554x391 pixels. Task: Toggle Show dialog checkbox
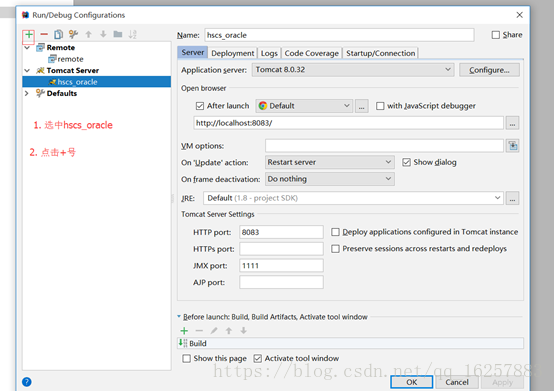pyautogui.click(x=406, y=162)
